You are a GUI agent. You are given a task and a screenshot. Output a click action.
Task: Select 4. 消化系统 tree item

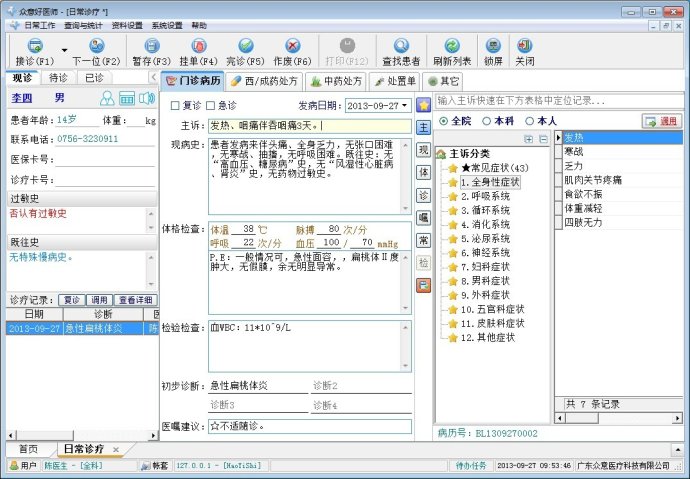(485, 224)
